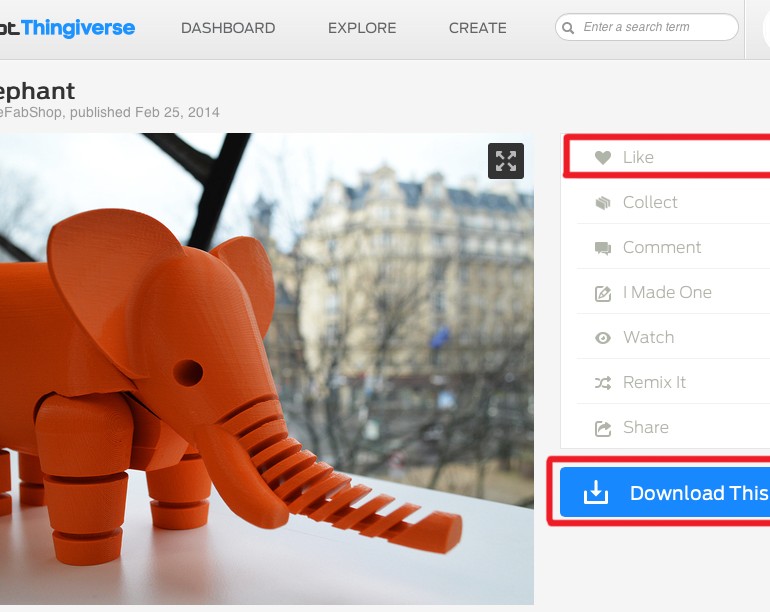Open the DASHBOARD menu item
Viewport: 770px width, 612px height.
coord(228,28)
